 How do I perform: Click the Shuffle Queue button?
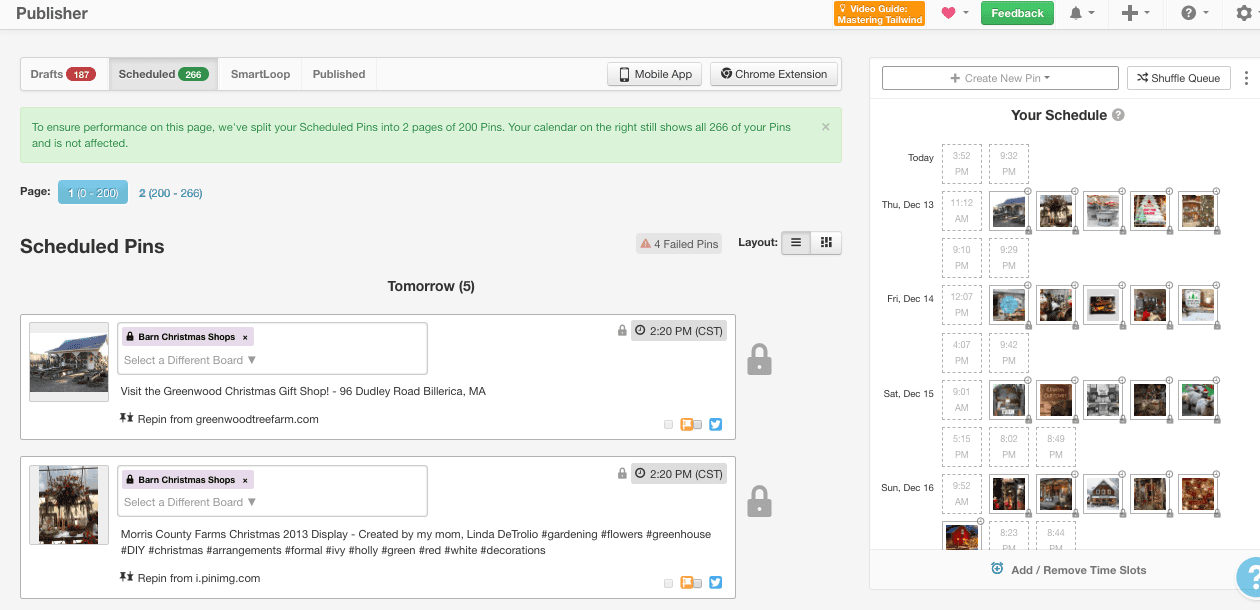click(1179, 78)
